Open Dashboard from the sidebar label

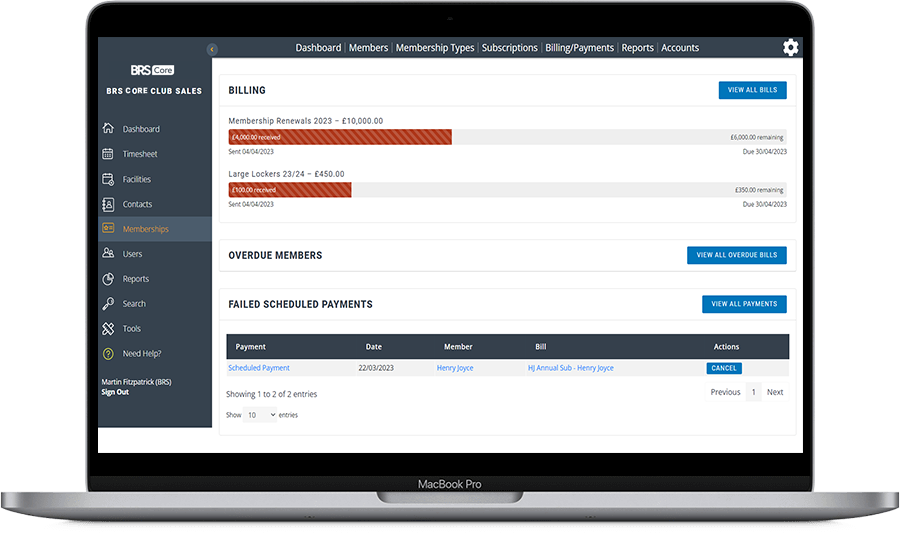[141, 129]
